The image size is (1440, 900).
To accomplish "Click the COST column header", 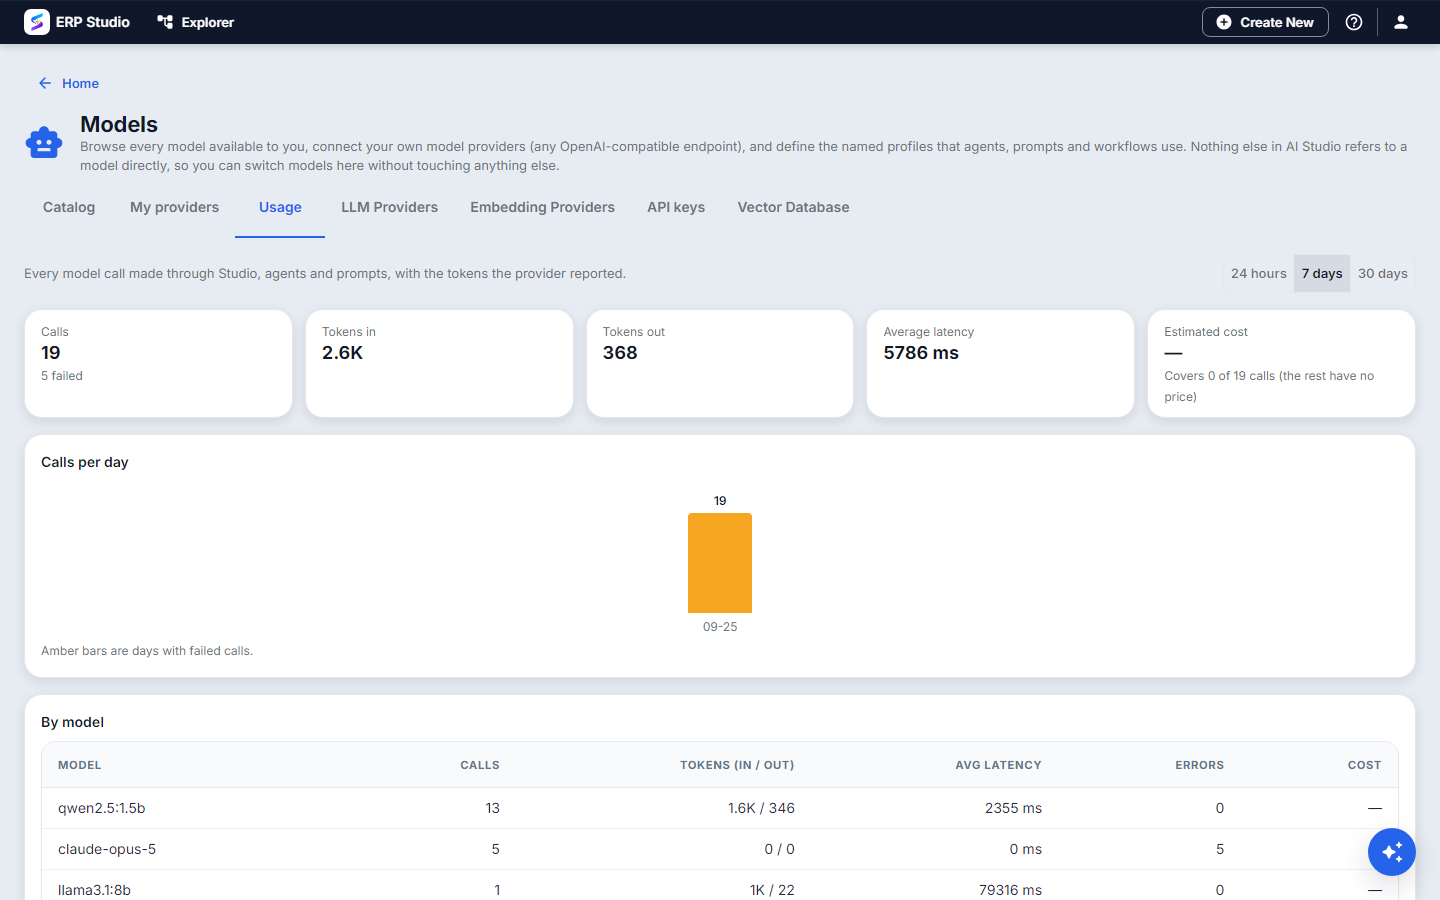I will (x=1364, y=765).
